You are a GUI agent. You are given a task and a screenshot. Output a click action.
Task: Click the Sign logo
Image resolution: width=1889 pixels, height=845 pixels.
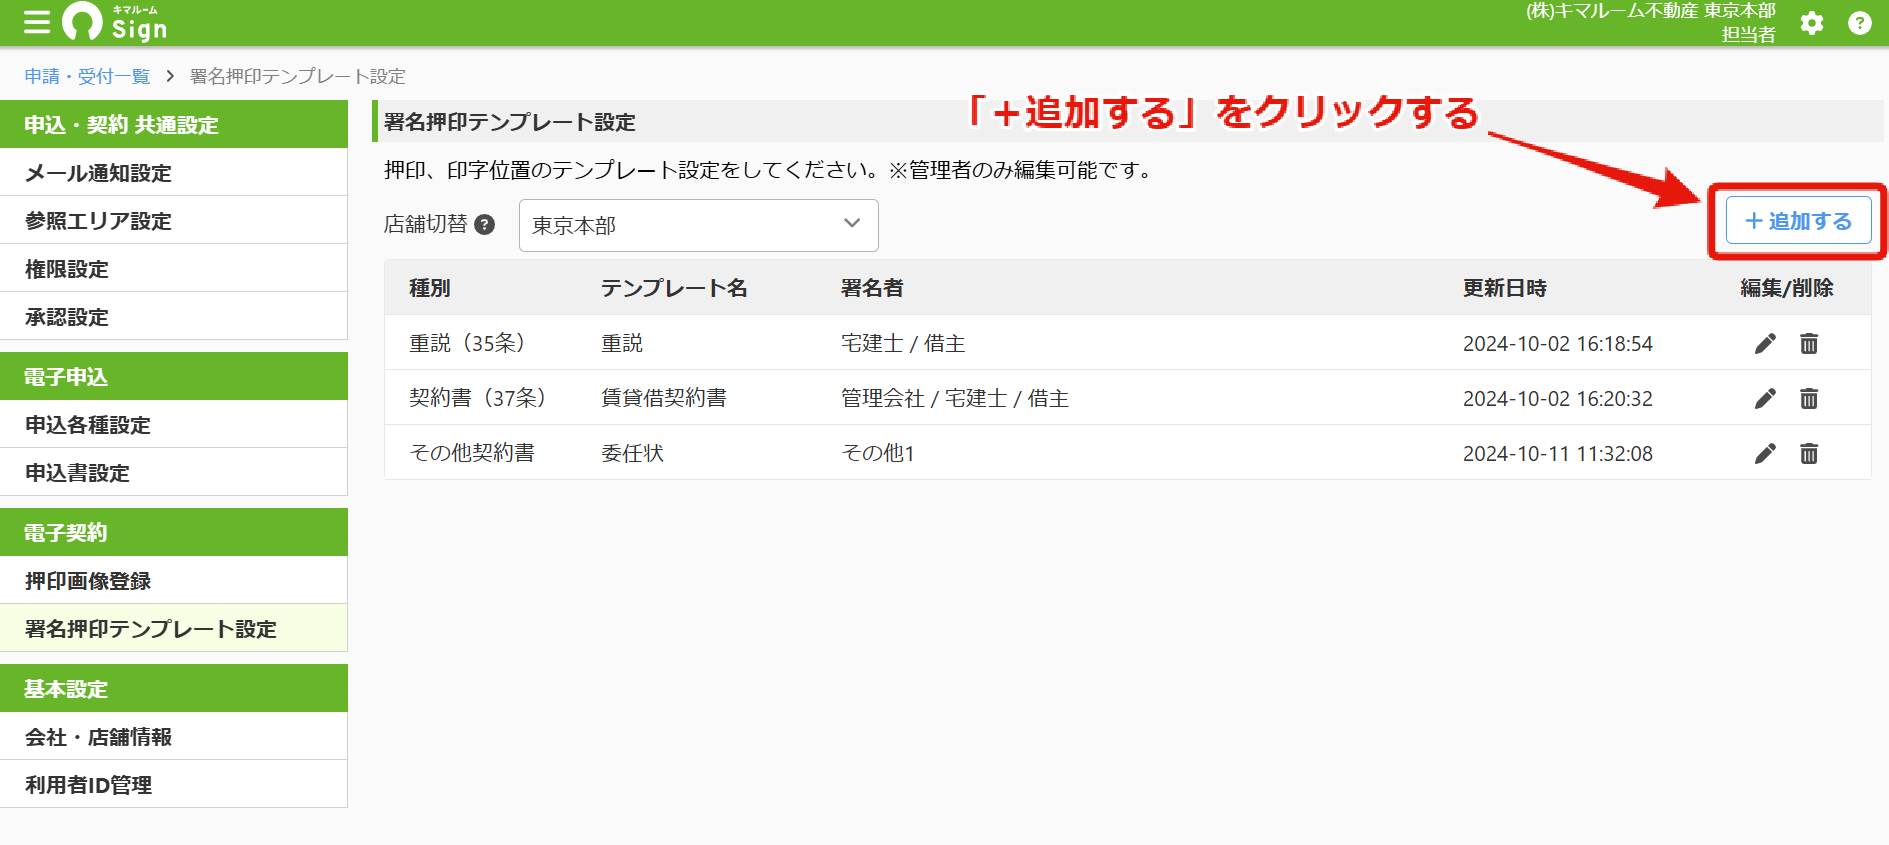115,22
